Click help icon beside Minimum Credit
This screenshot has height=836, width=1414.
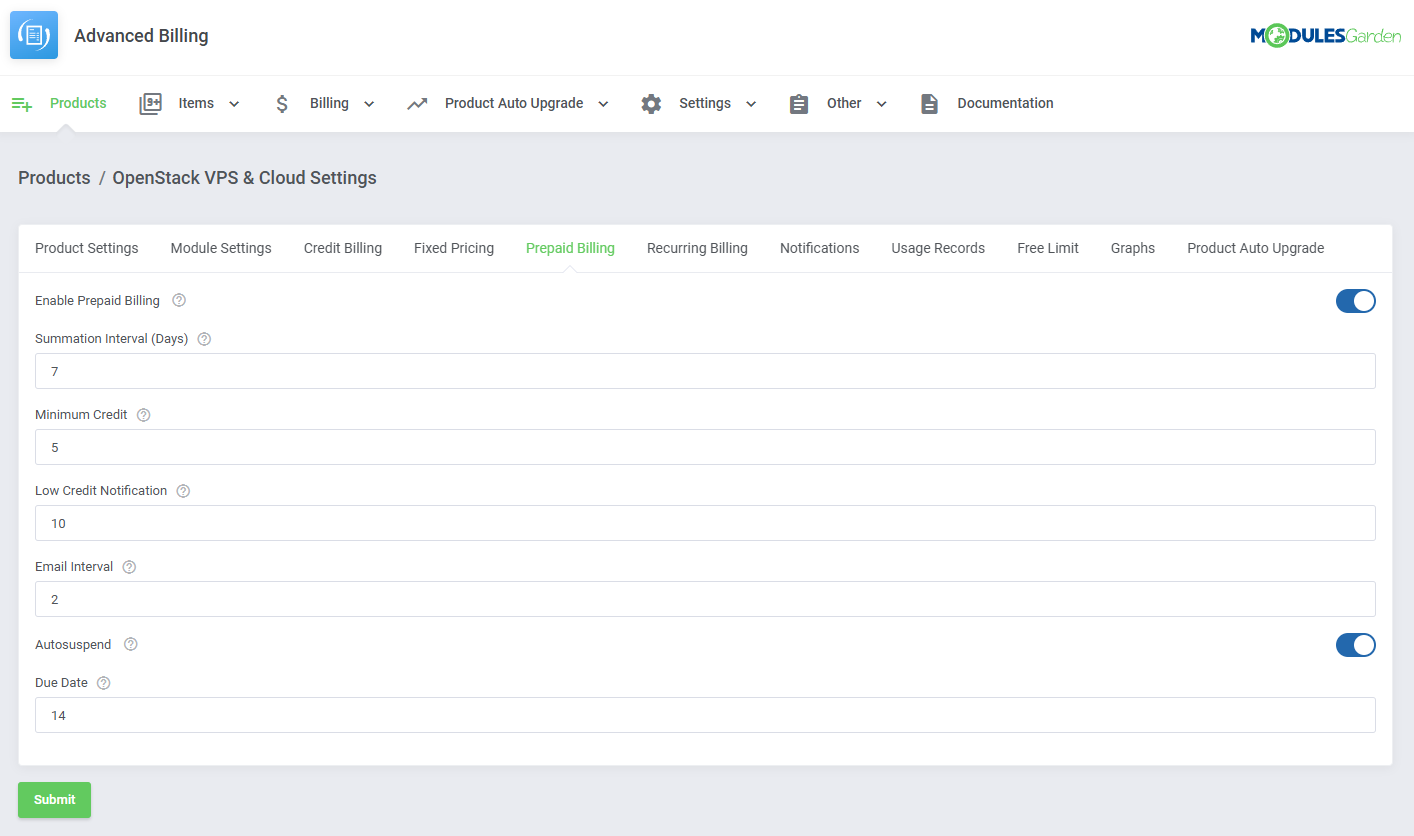143,415
